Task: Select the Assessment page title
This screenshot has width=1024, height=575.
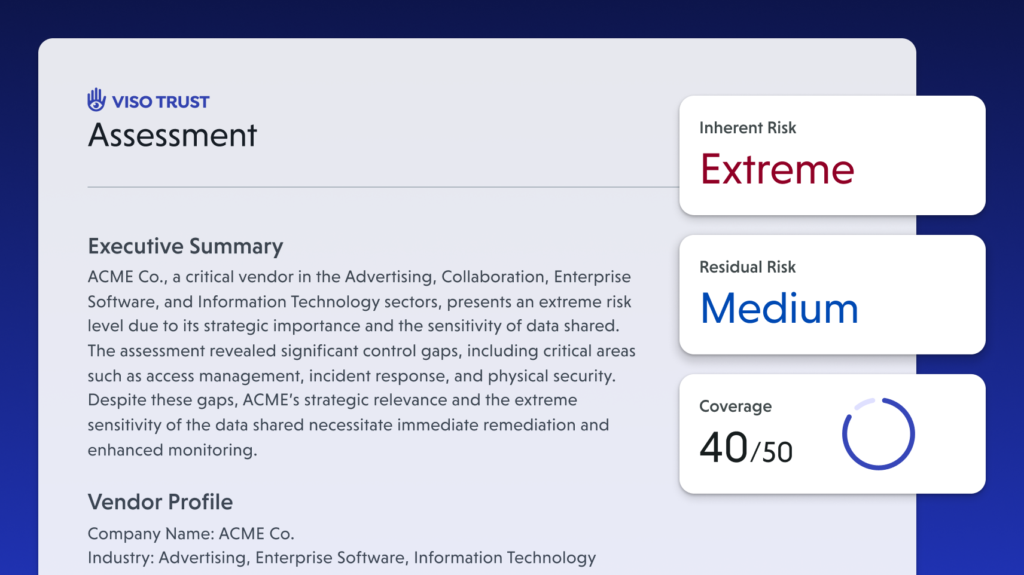Action: tap(172, 135)
